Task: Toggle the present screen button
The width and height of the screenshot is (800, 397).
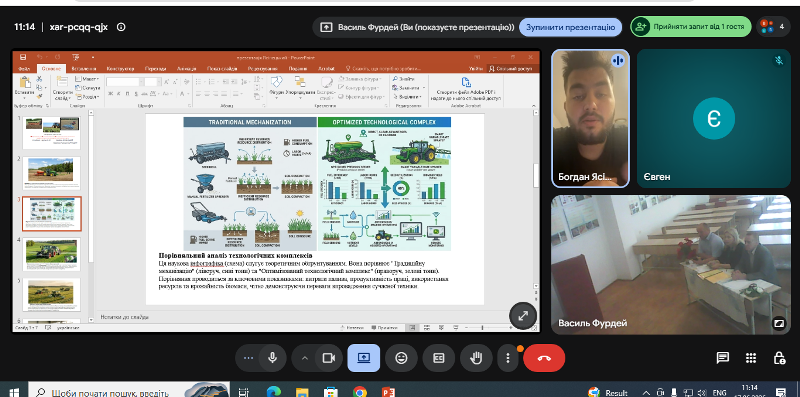Action: tap(364, 358)
